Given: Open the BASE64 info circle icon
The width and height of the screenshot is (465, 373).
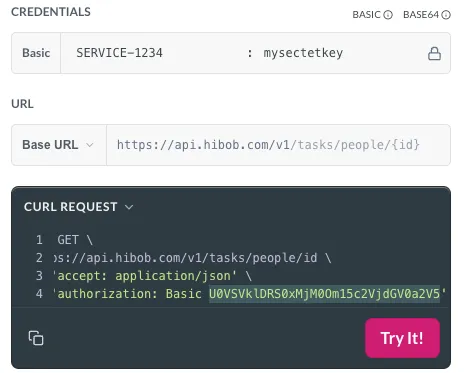Looking at the screenshot, I should click(x=446, y=15).
